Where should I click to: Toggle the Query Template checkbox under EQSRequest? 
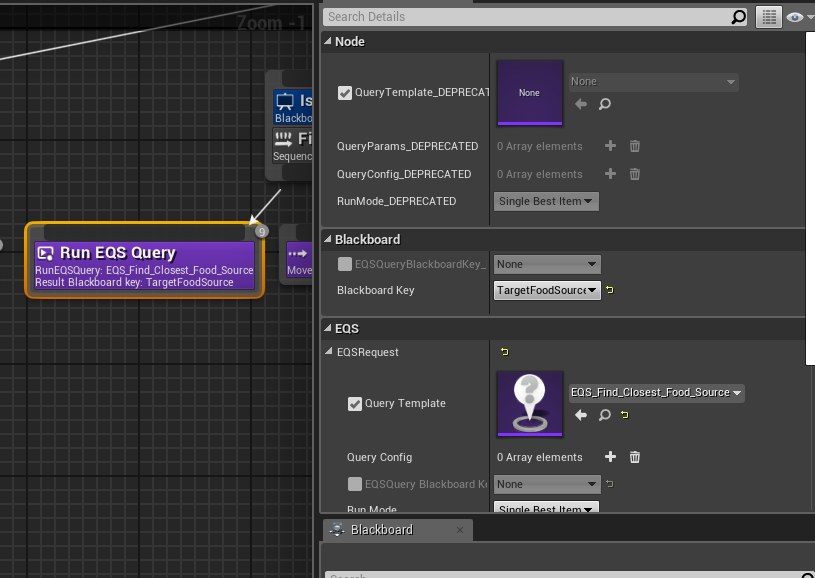click(x=354, y=404)
